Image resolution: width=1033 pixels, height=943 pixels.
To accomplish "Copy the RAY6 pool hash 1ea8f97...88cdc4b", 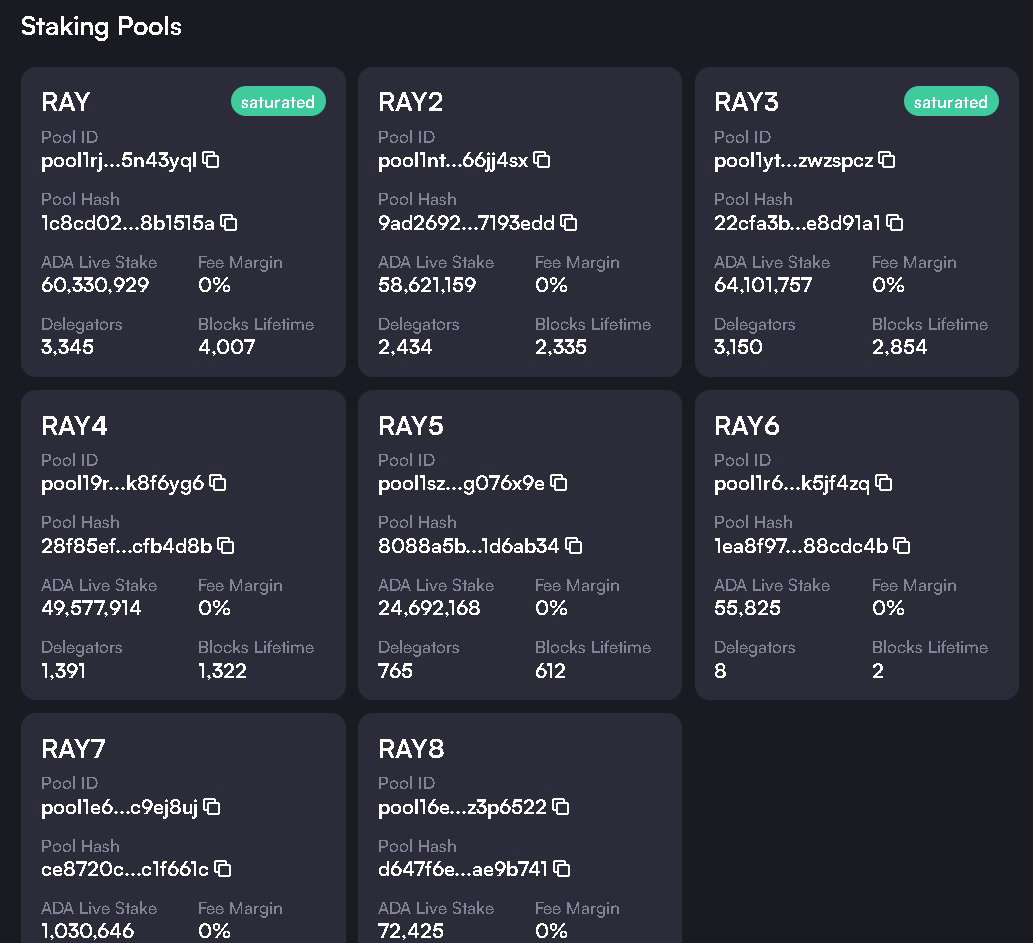I will pos(901,546).
